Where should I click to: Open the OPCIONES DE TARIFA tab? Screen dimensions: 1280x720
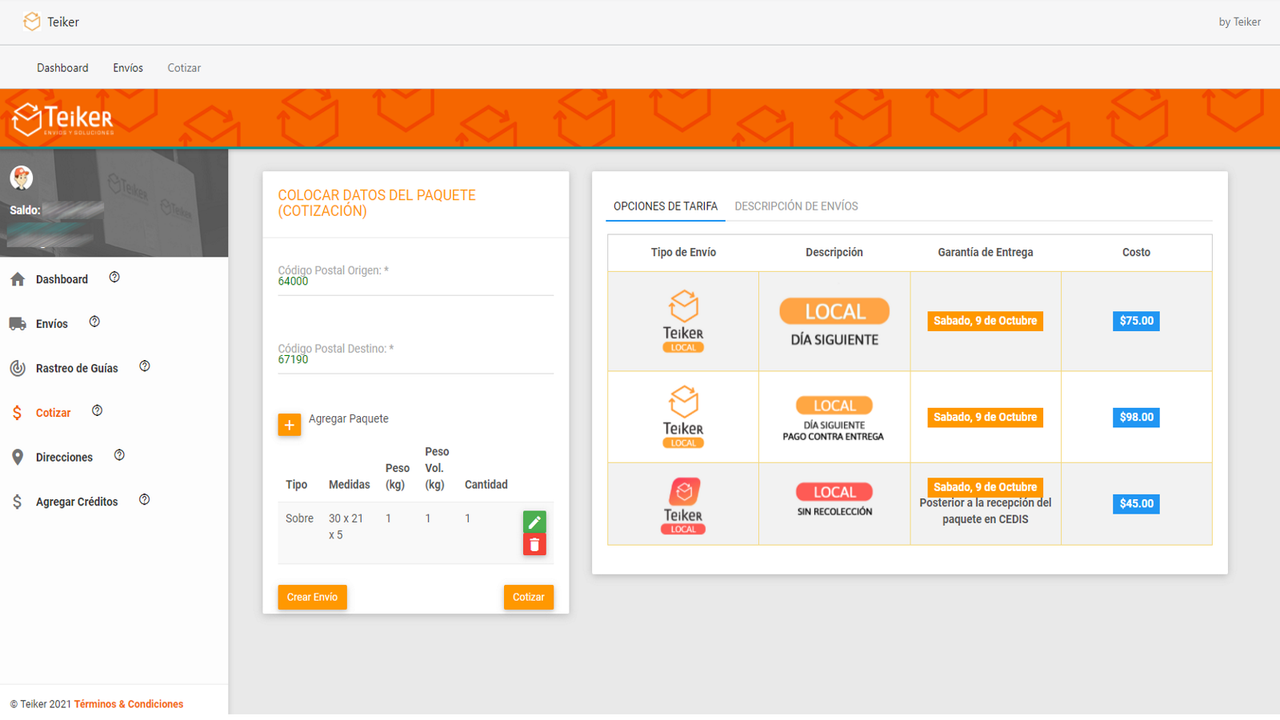coord(665,206)
